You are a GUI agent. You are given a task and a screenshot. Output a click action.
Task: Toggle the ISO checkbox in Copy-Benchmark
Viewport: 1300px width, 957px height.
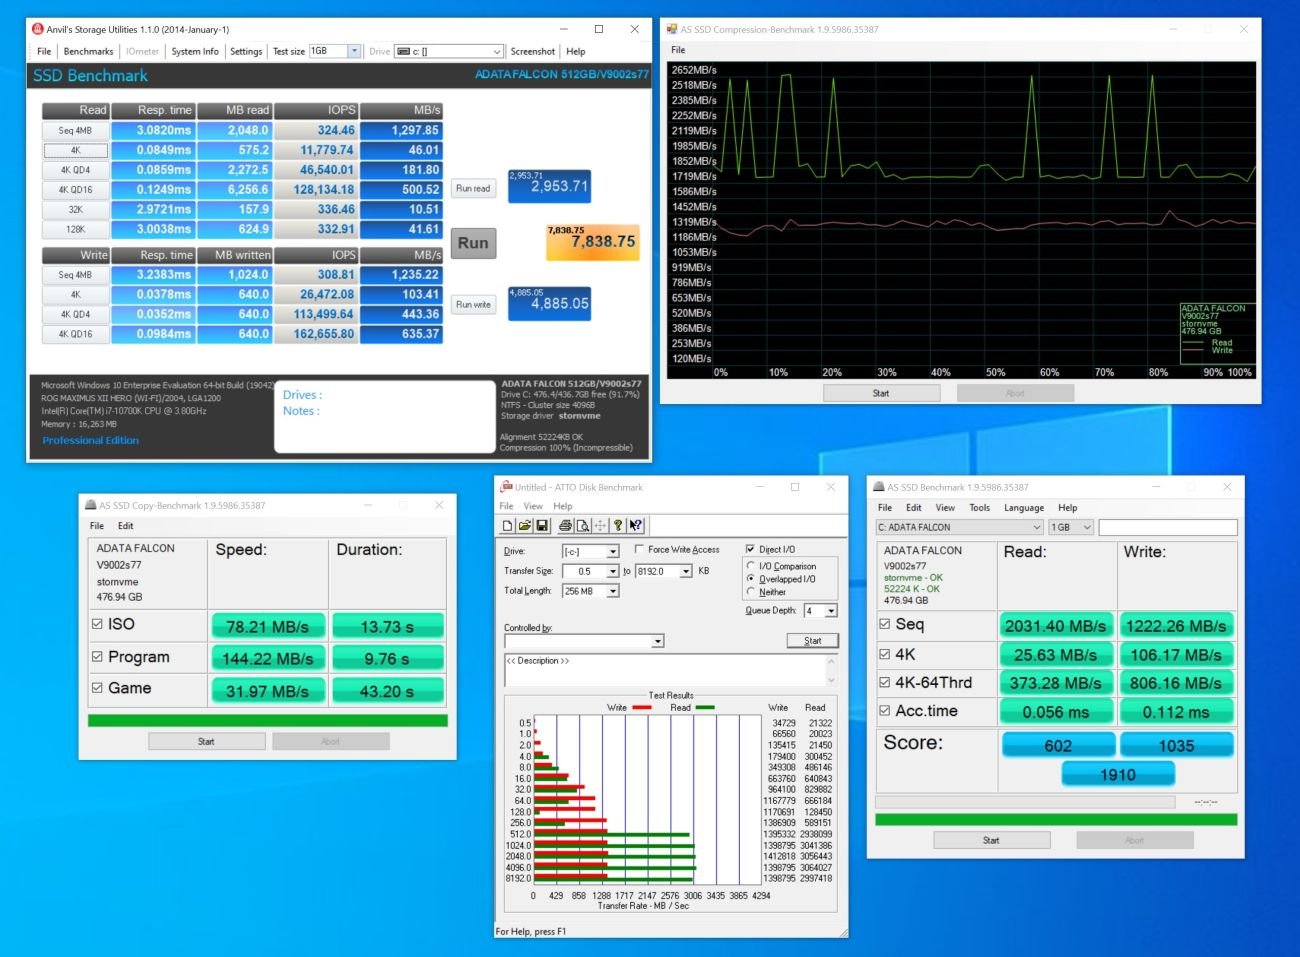click(x=97, y=624)
